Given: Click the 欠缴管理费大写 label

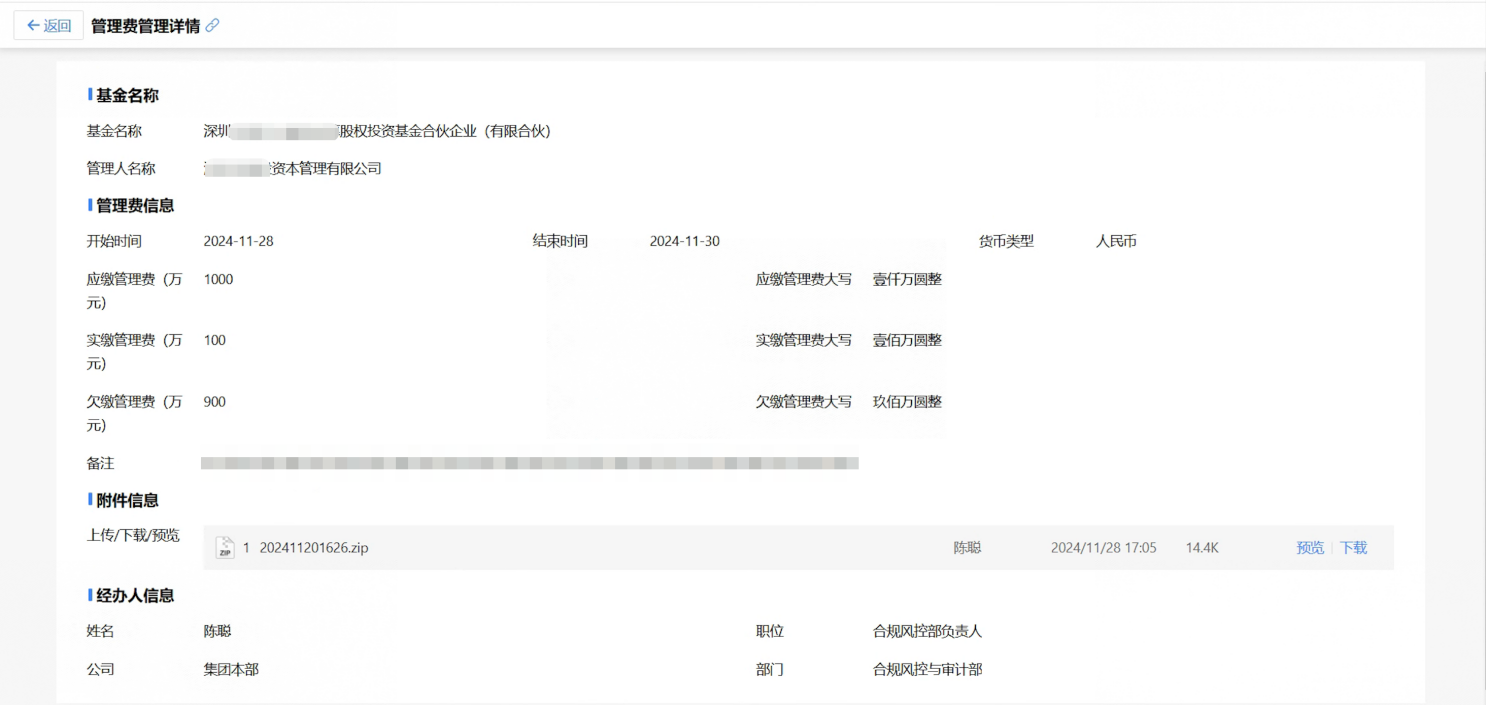Looking at the screenshot, I should [x=803, y=402].
